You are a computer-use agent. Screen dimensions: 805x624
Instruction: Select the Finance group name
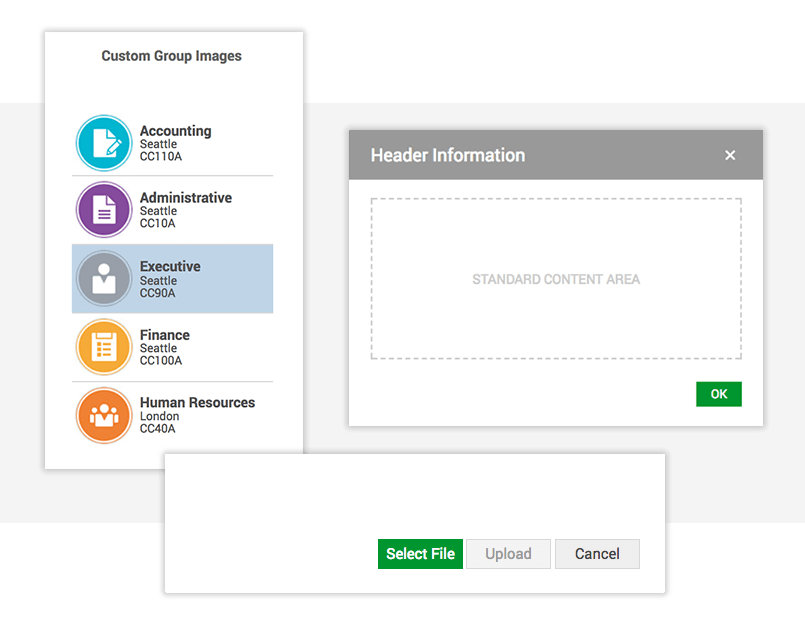click(x=165, y=335)
